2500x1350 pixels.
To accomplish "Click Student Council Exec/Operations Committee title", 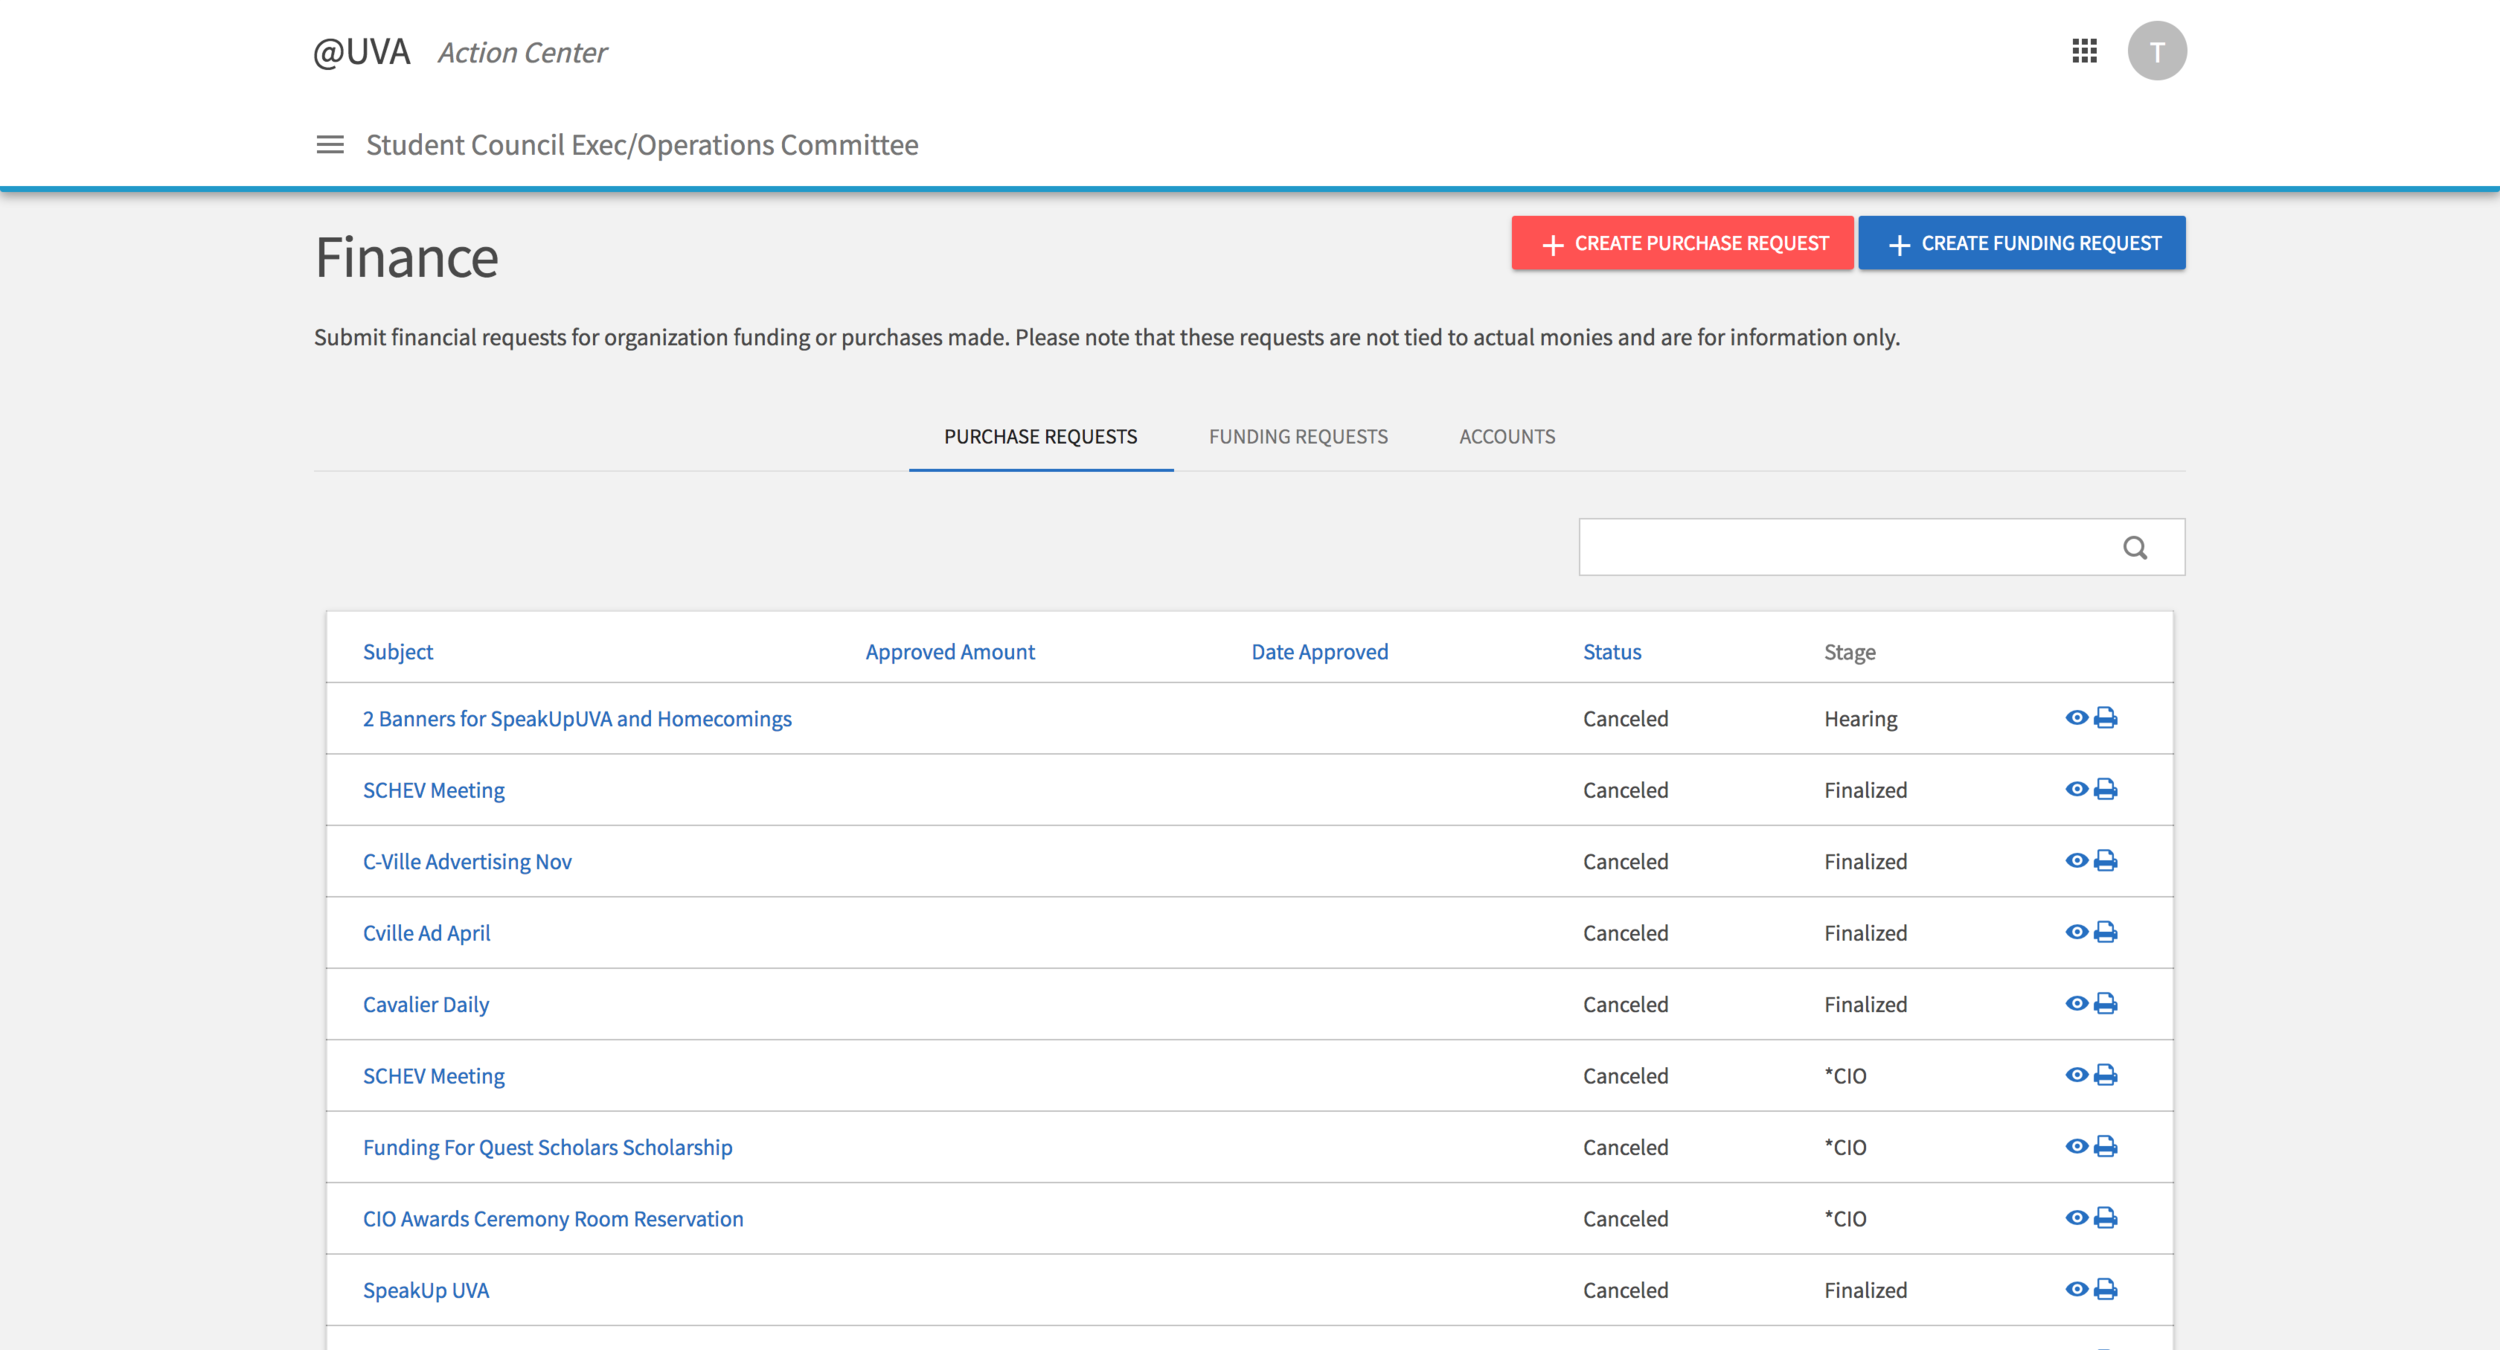I will (x=642, y=145).
